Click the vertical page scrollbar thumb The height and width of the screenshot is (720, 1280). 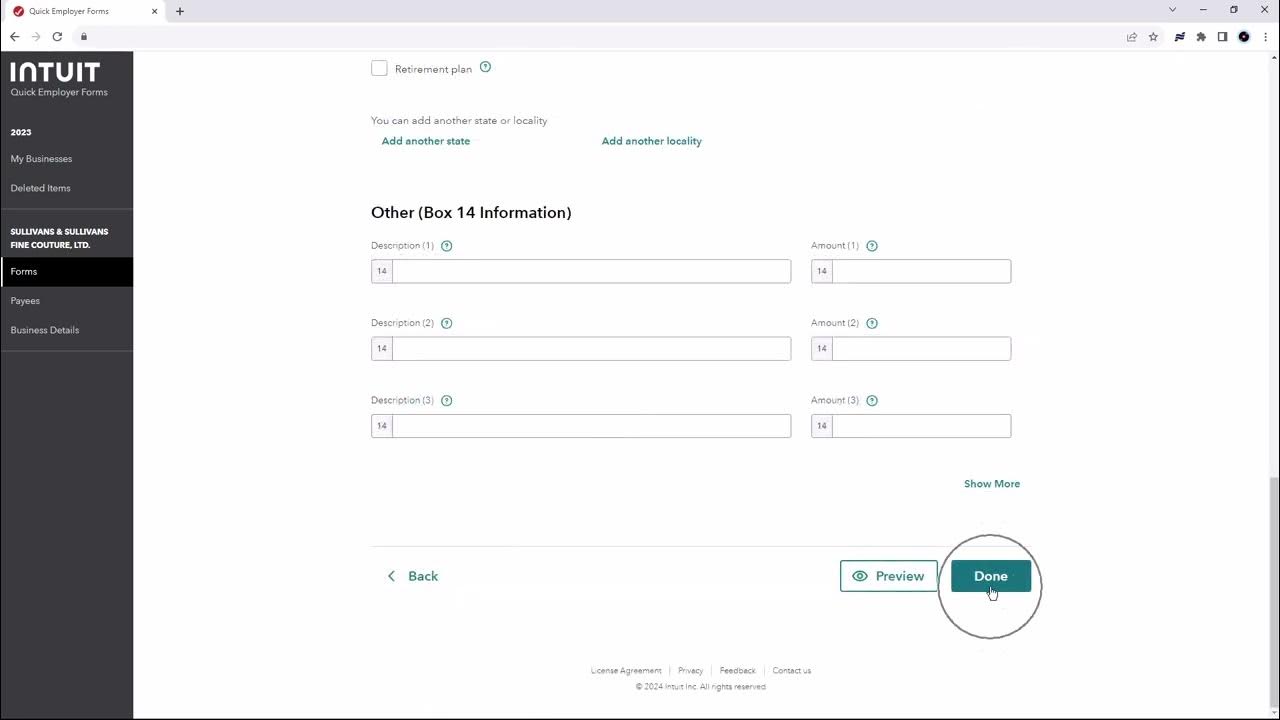pyautogui.click(x=1273, y=590)
